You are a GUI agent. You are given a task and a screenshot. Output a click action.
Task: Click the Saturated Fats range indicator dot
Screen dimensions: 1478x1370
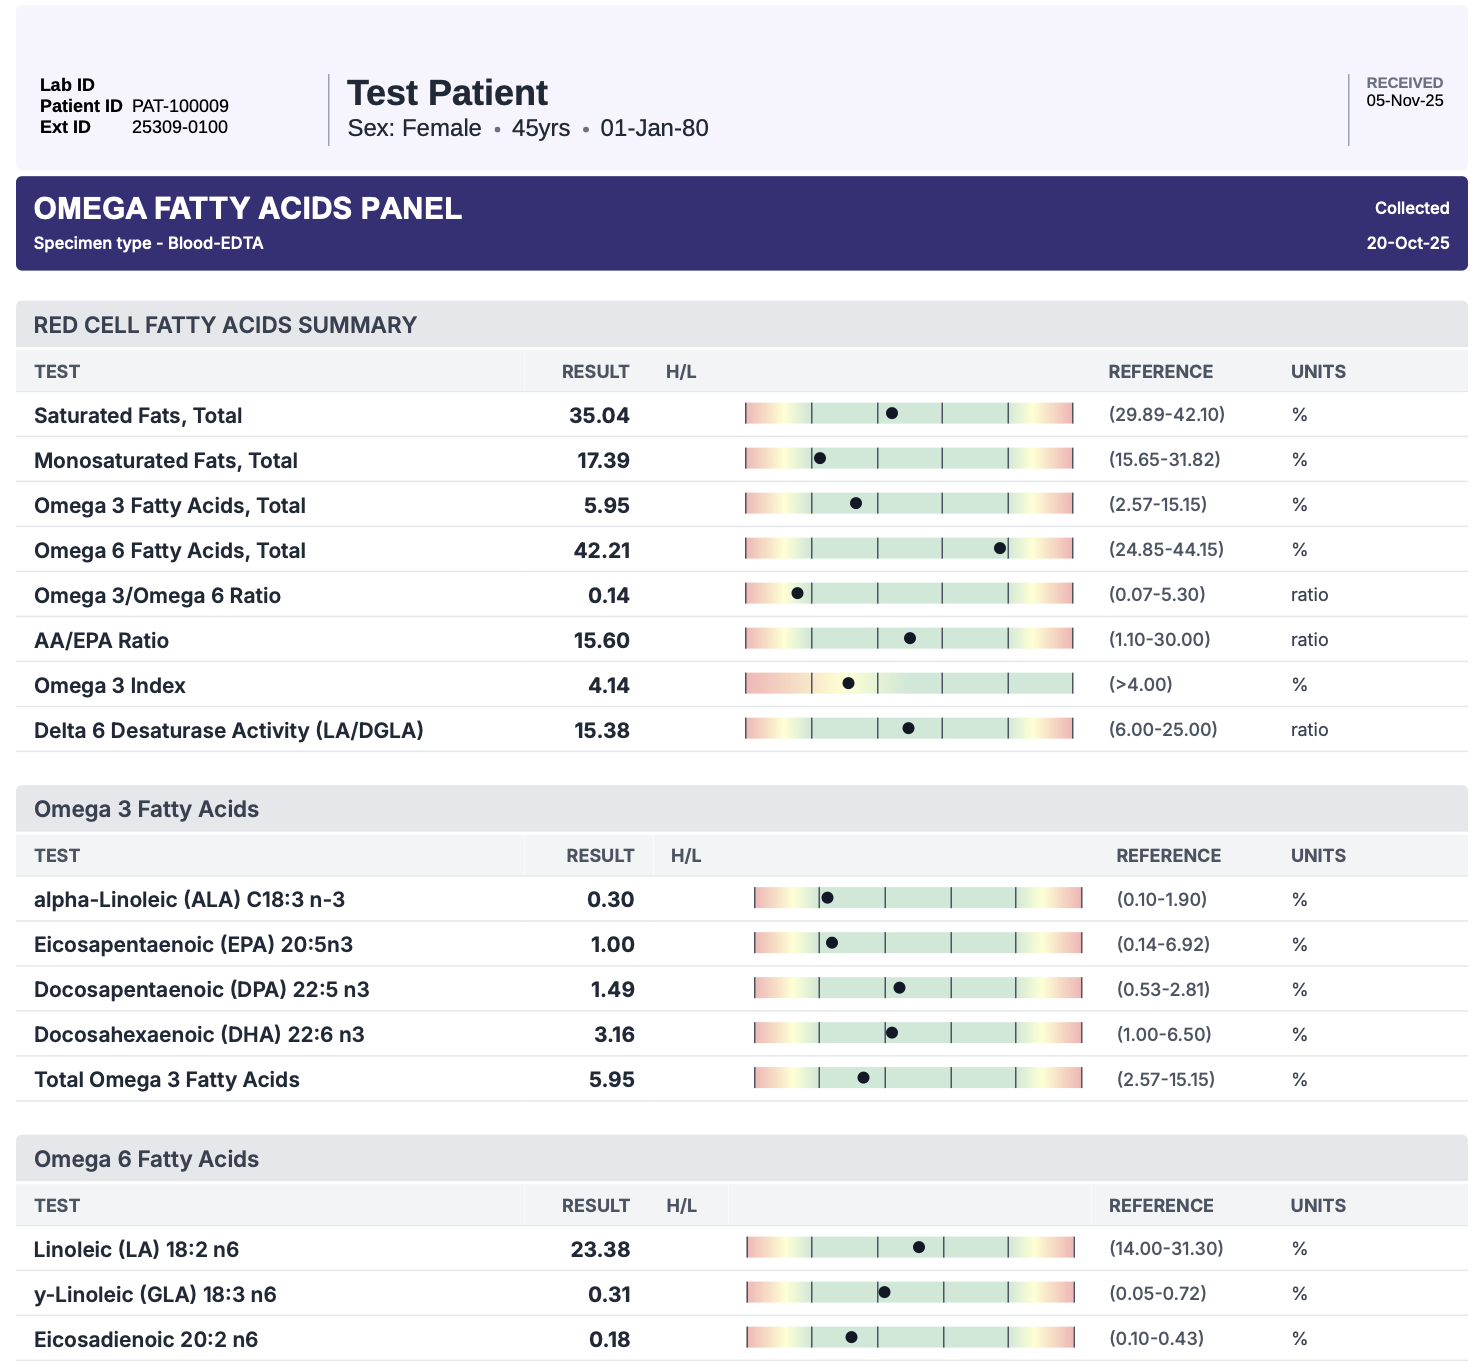891,413
